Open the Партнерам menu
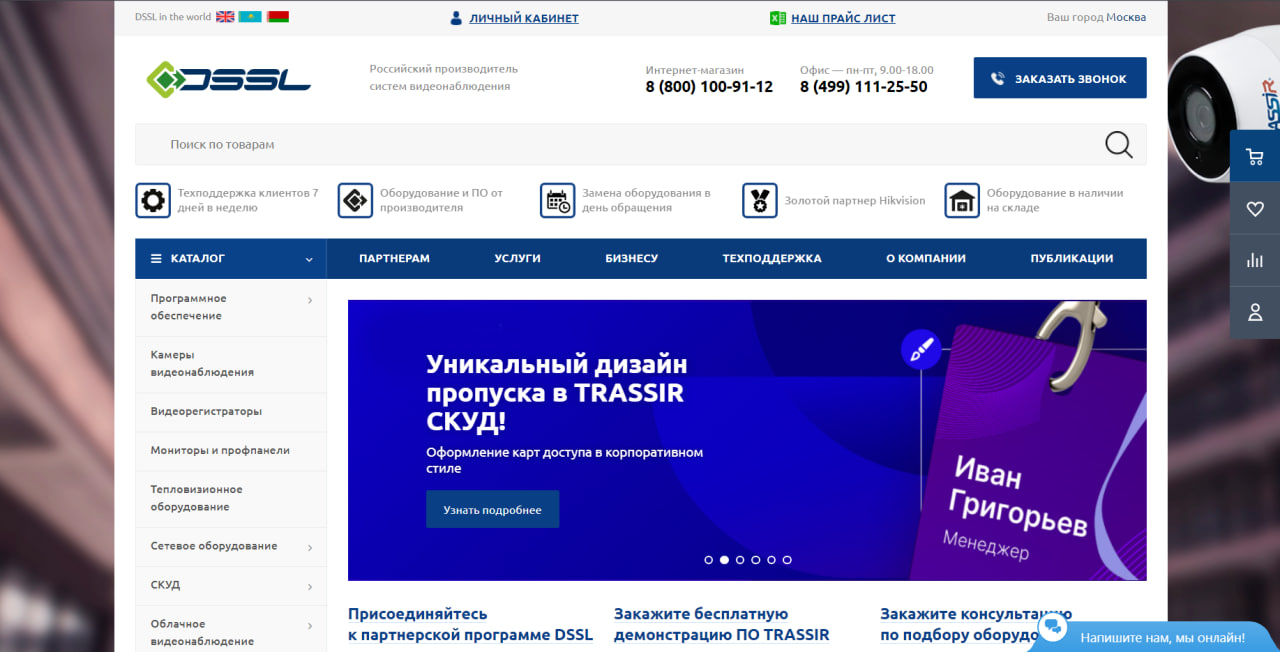The image size is (1280, 652). (394, 258)
